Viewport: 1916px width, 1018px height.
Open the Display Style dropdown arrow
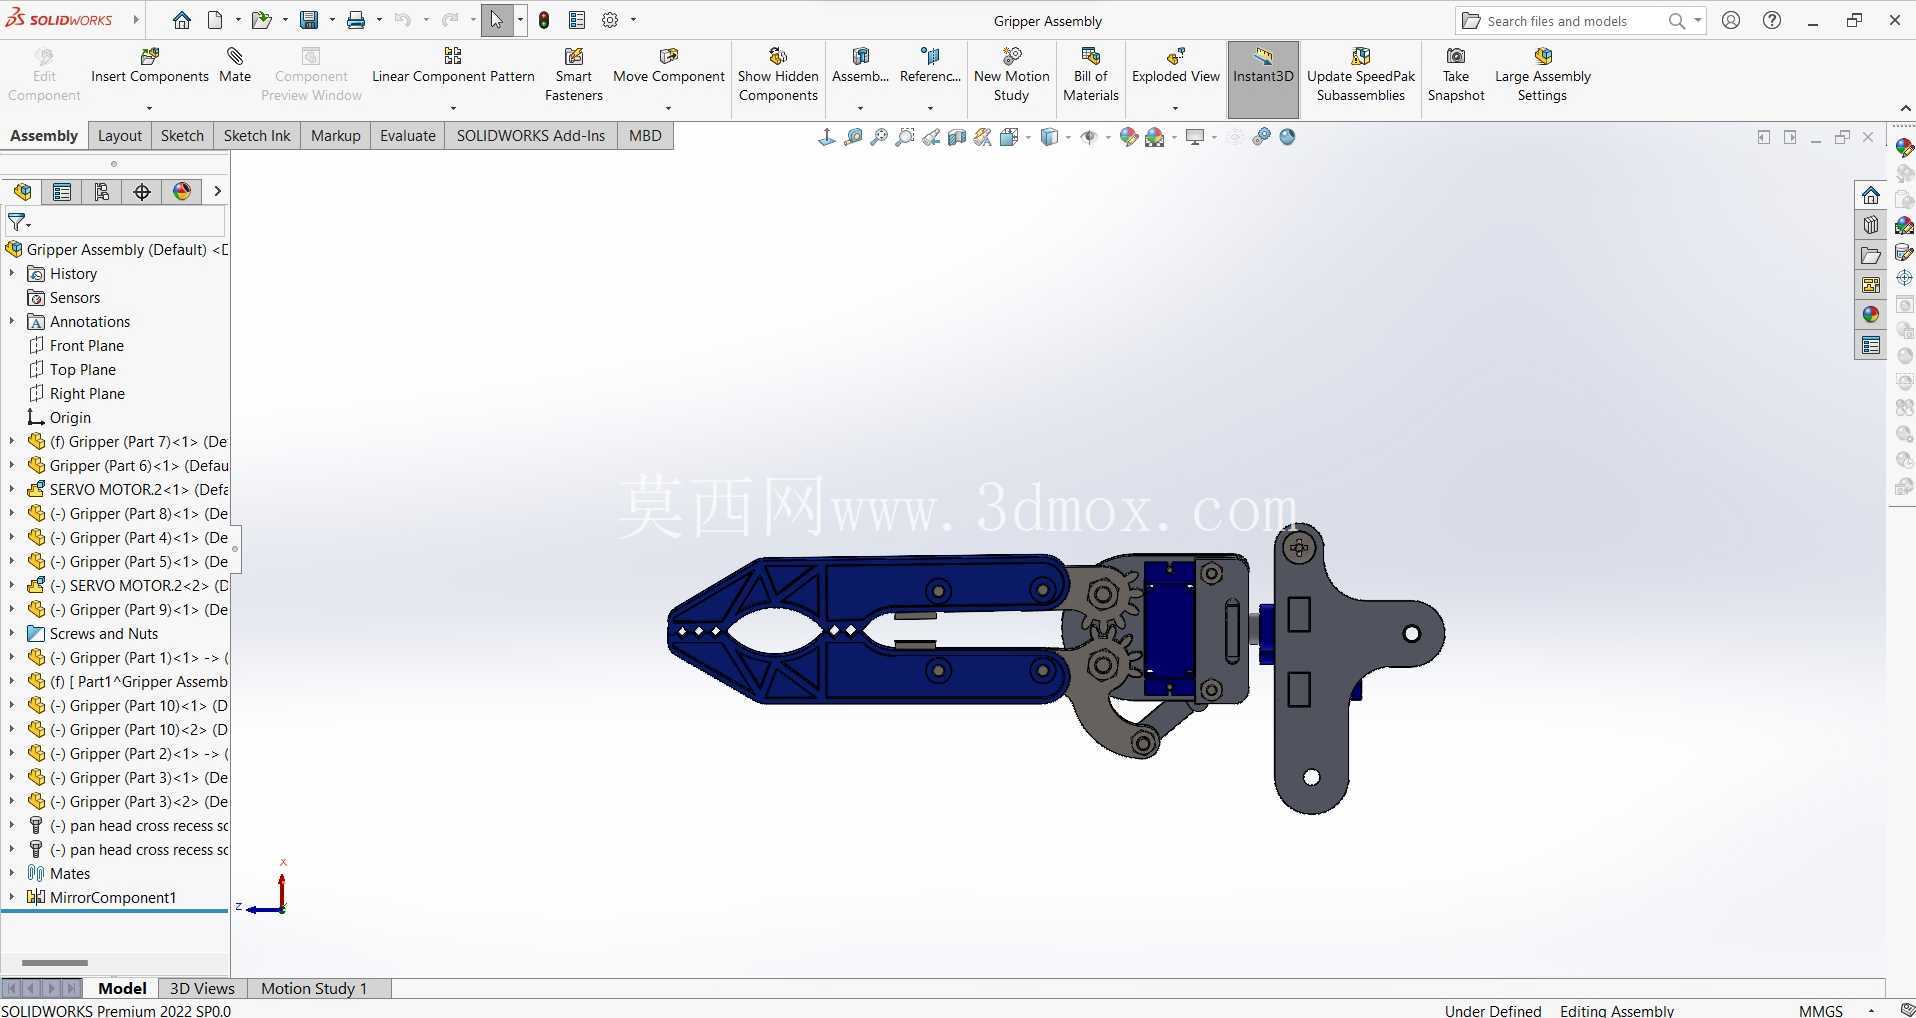(1068, 137)
